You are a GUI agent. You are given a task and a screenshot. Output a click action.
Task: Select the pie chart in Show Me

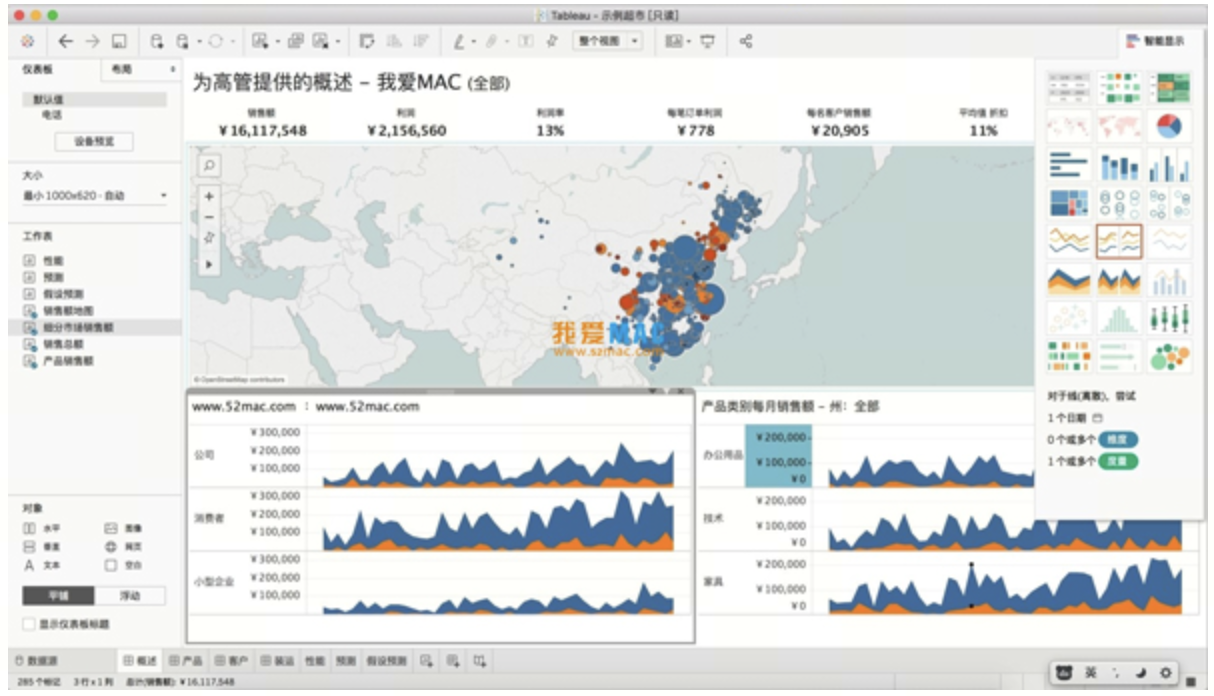1169,126
